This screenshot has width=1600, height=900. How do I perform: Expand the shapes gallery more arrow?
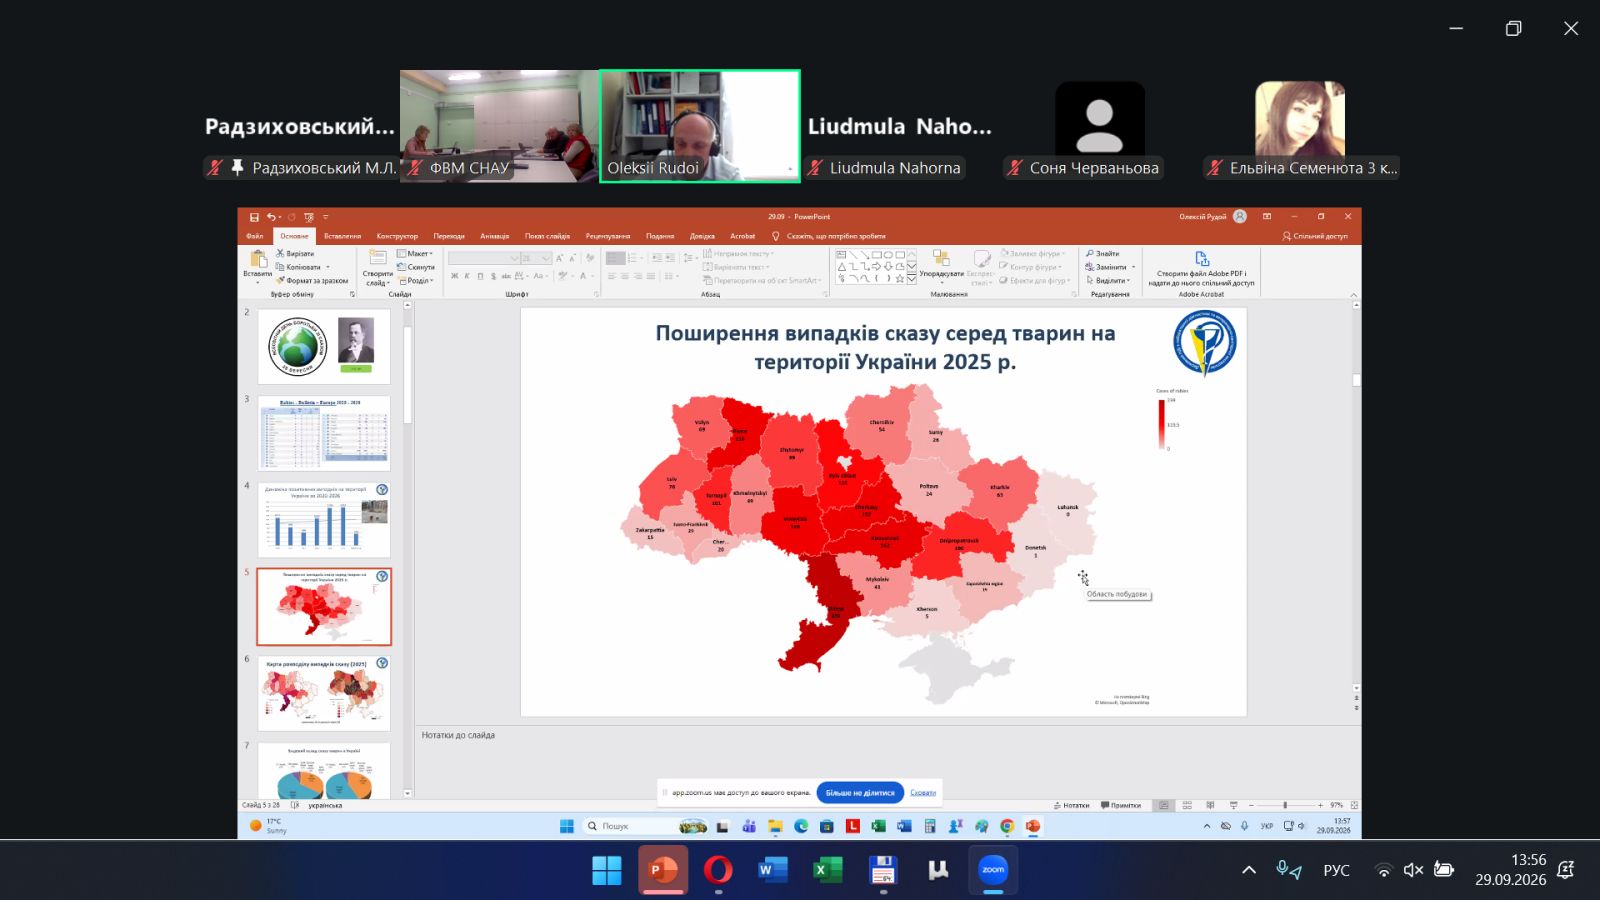pos(911,279)
